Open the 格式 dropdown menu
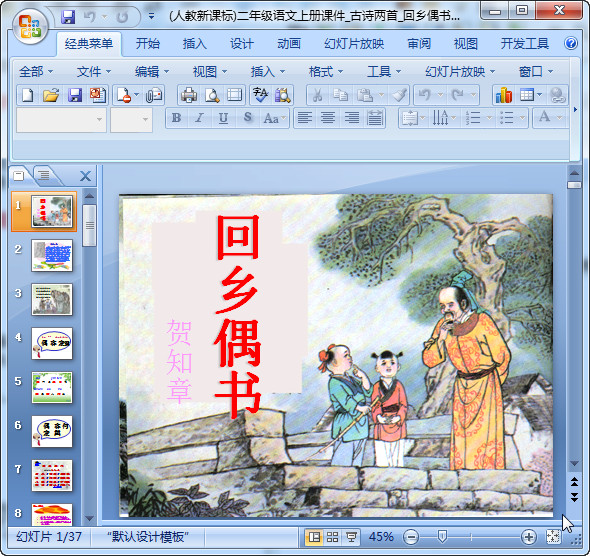Screen dimensions: 590x556 326,71
